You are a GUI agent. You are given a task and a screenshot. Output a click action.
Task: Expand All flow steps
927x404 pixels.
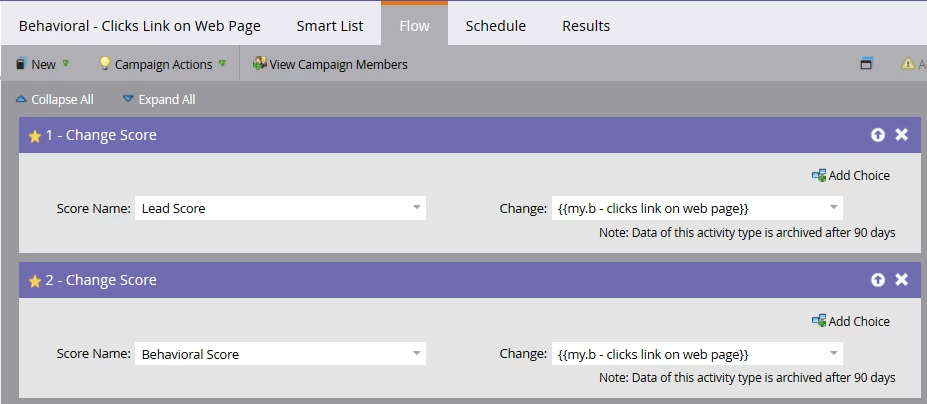159,99
